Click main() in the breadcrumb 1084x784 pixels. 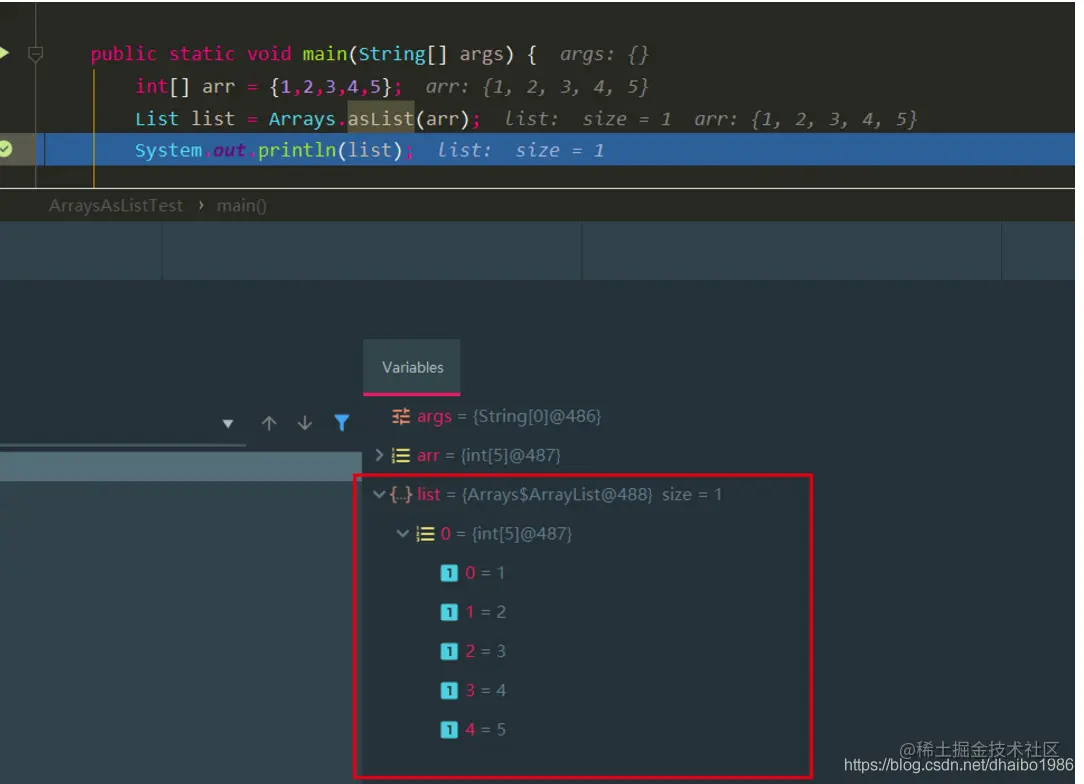tap(241, 205)
